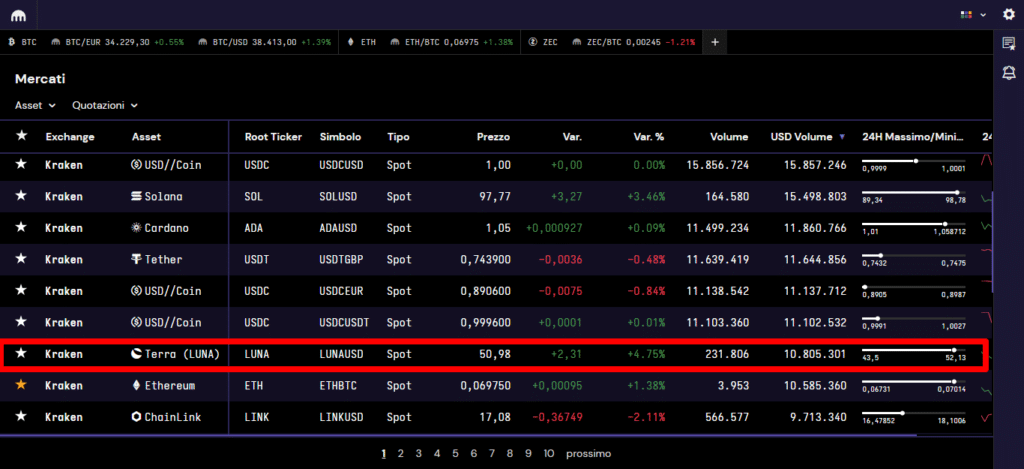Sort by Var. % column header
This screenshot has width=1024, height=469.
click(x=648, y=137)
